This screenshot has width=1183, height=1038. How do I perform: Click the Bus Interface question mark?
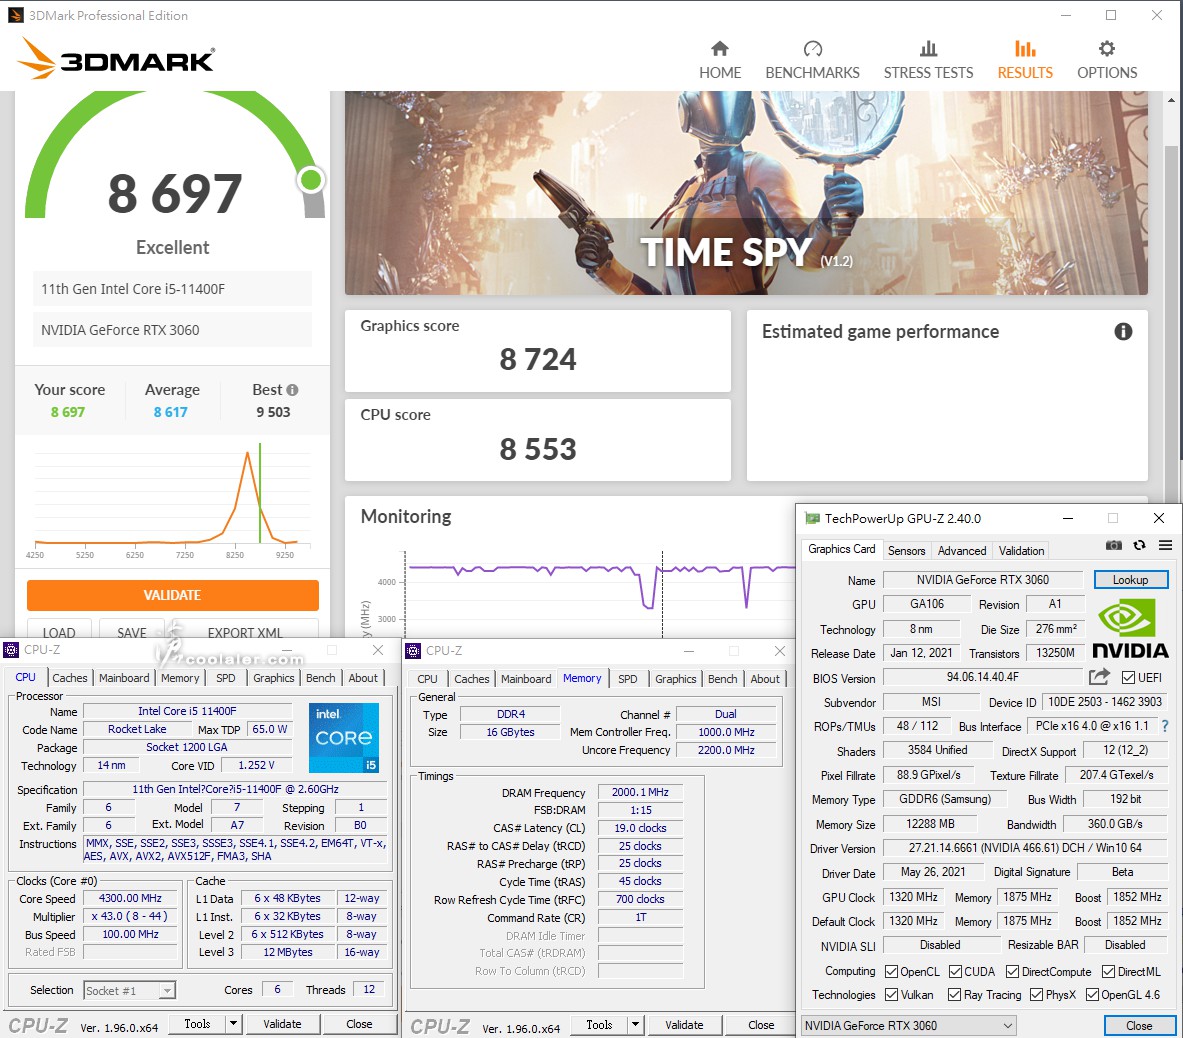click(1165, 726)
